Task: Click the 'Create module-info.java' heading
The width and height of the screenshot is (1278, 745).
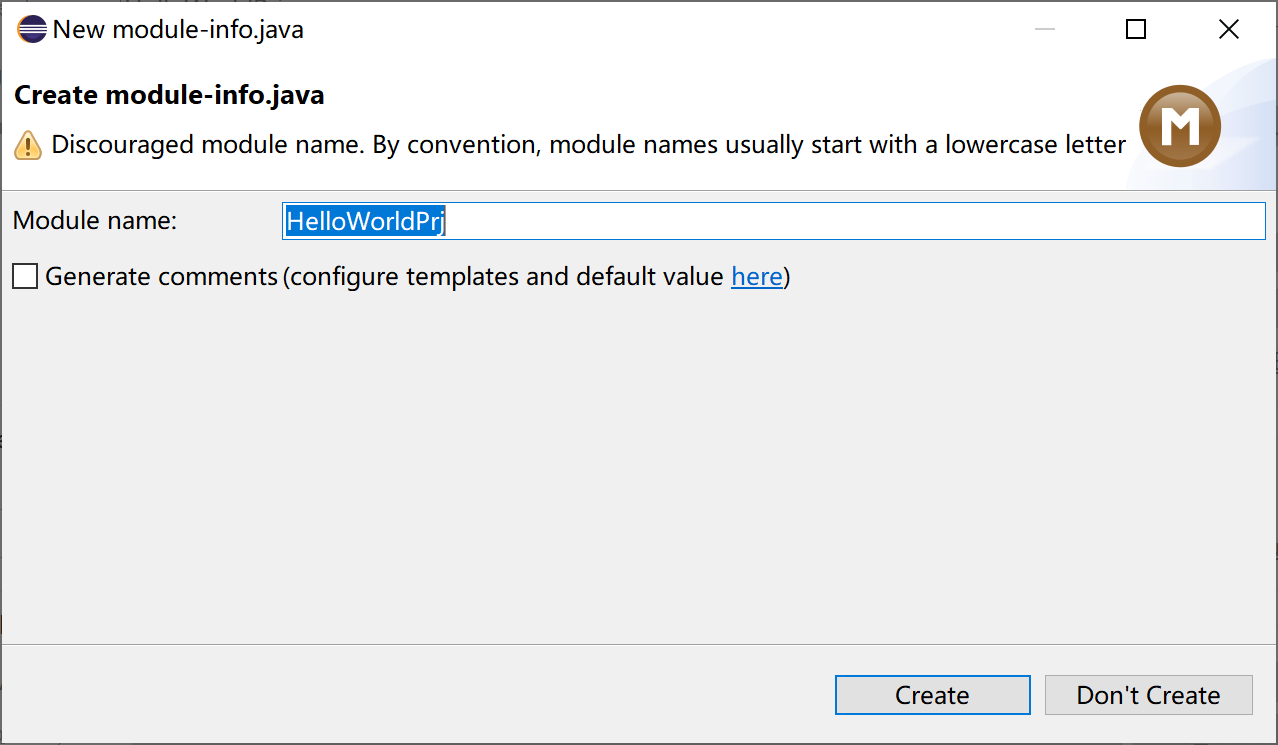Action: coord(169,96)
